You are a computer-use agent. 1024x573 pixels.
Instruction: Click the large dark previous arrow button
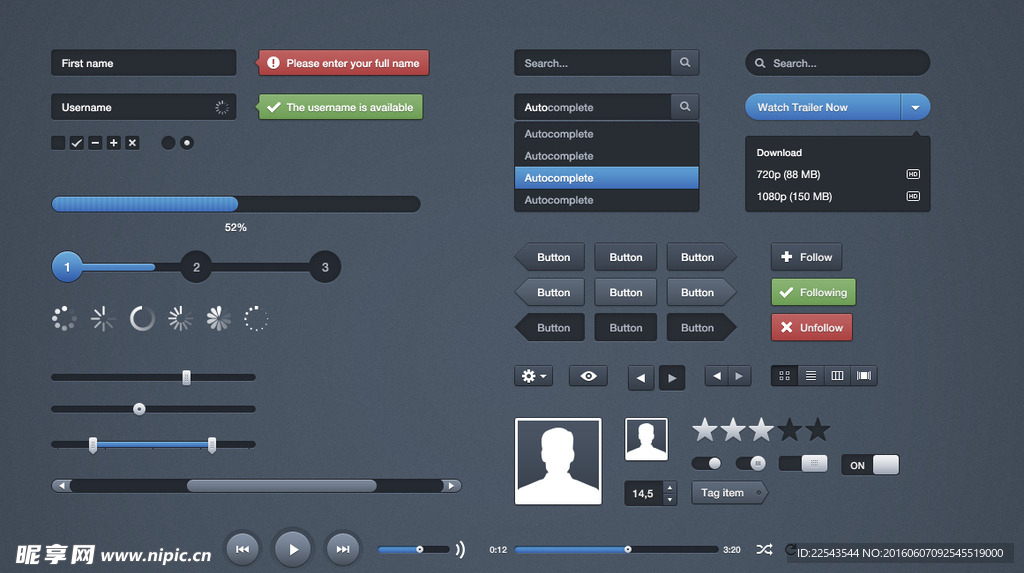click(641, 378)
